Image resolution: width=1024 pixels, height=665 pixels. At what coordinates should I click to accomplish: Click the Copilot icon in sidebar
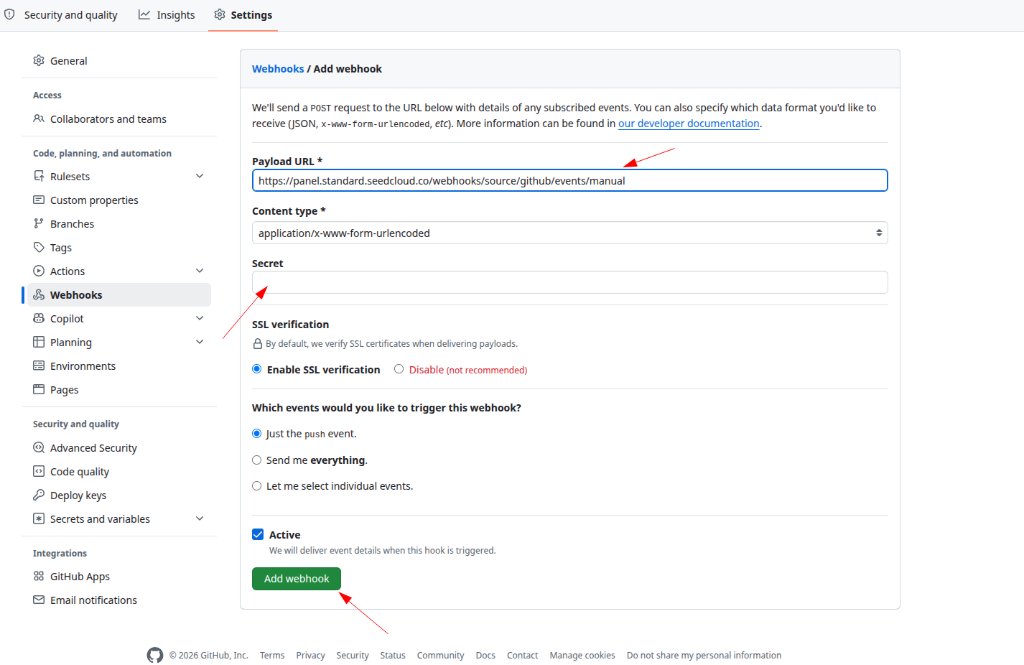click(x=39, y=318)
